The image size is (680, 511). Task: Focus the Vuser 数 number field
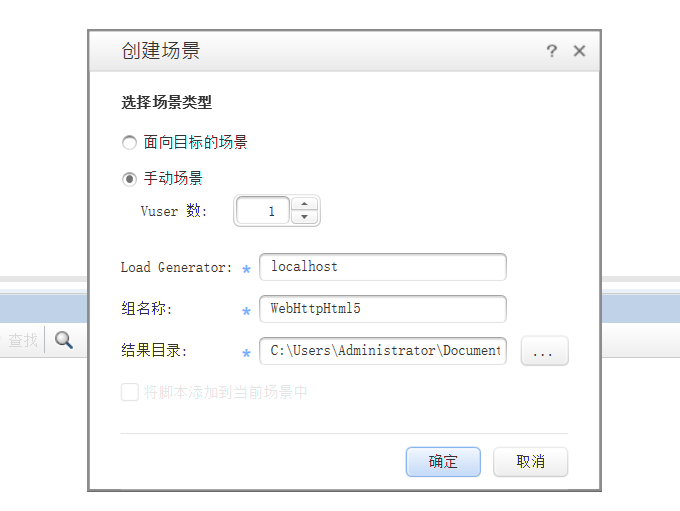pos(263,211)
